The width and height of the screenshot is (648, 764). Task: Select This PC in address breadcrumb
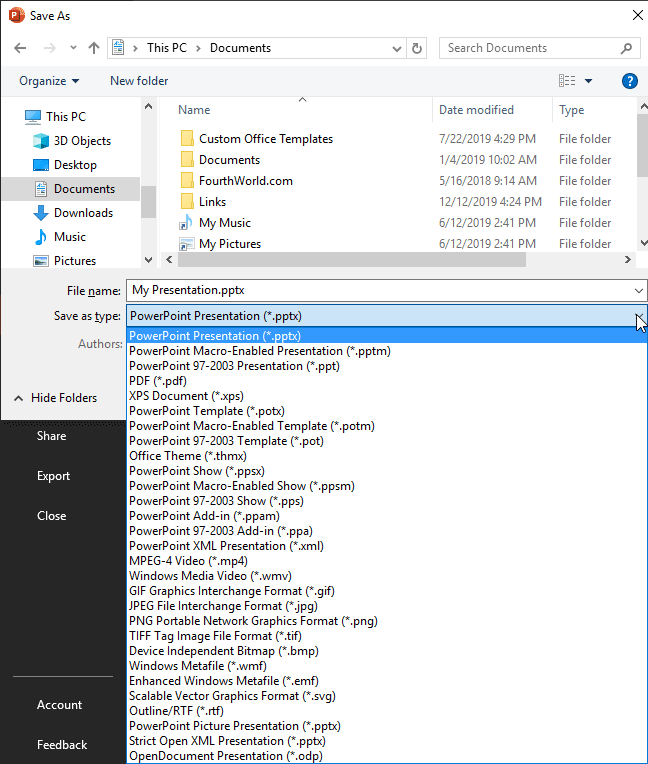coord(167,48)
